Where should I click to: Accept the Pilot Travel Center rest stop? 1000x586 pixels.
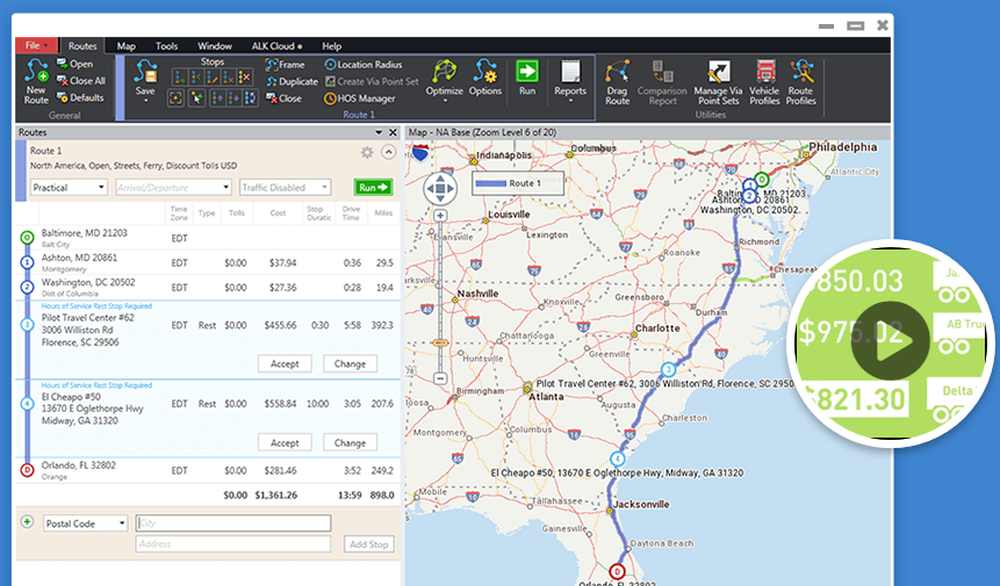(284, 363)
